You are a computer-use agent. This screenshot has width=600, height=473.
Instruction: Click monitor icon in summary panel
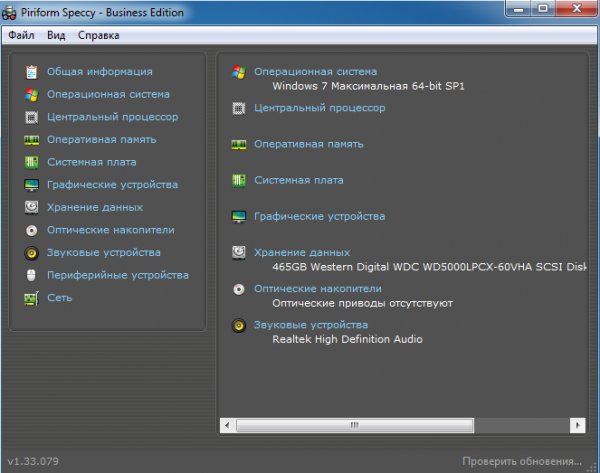coord(239,217)
